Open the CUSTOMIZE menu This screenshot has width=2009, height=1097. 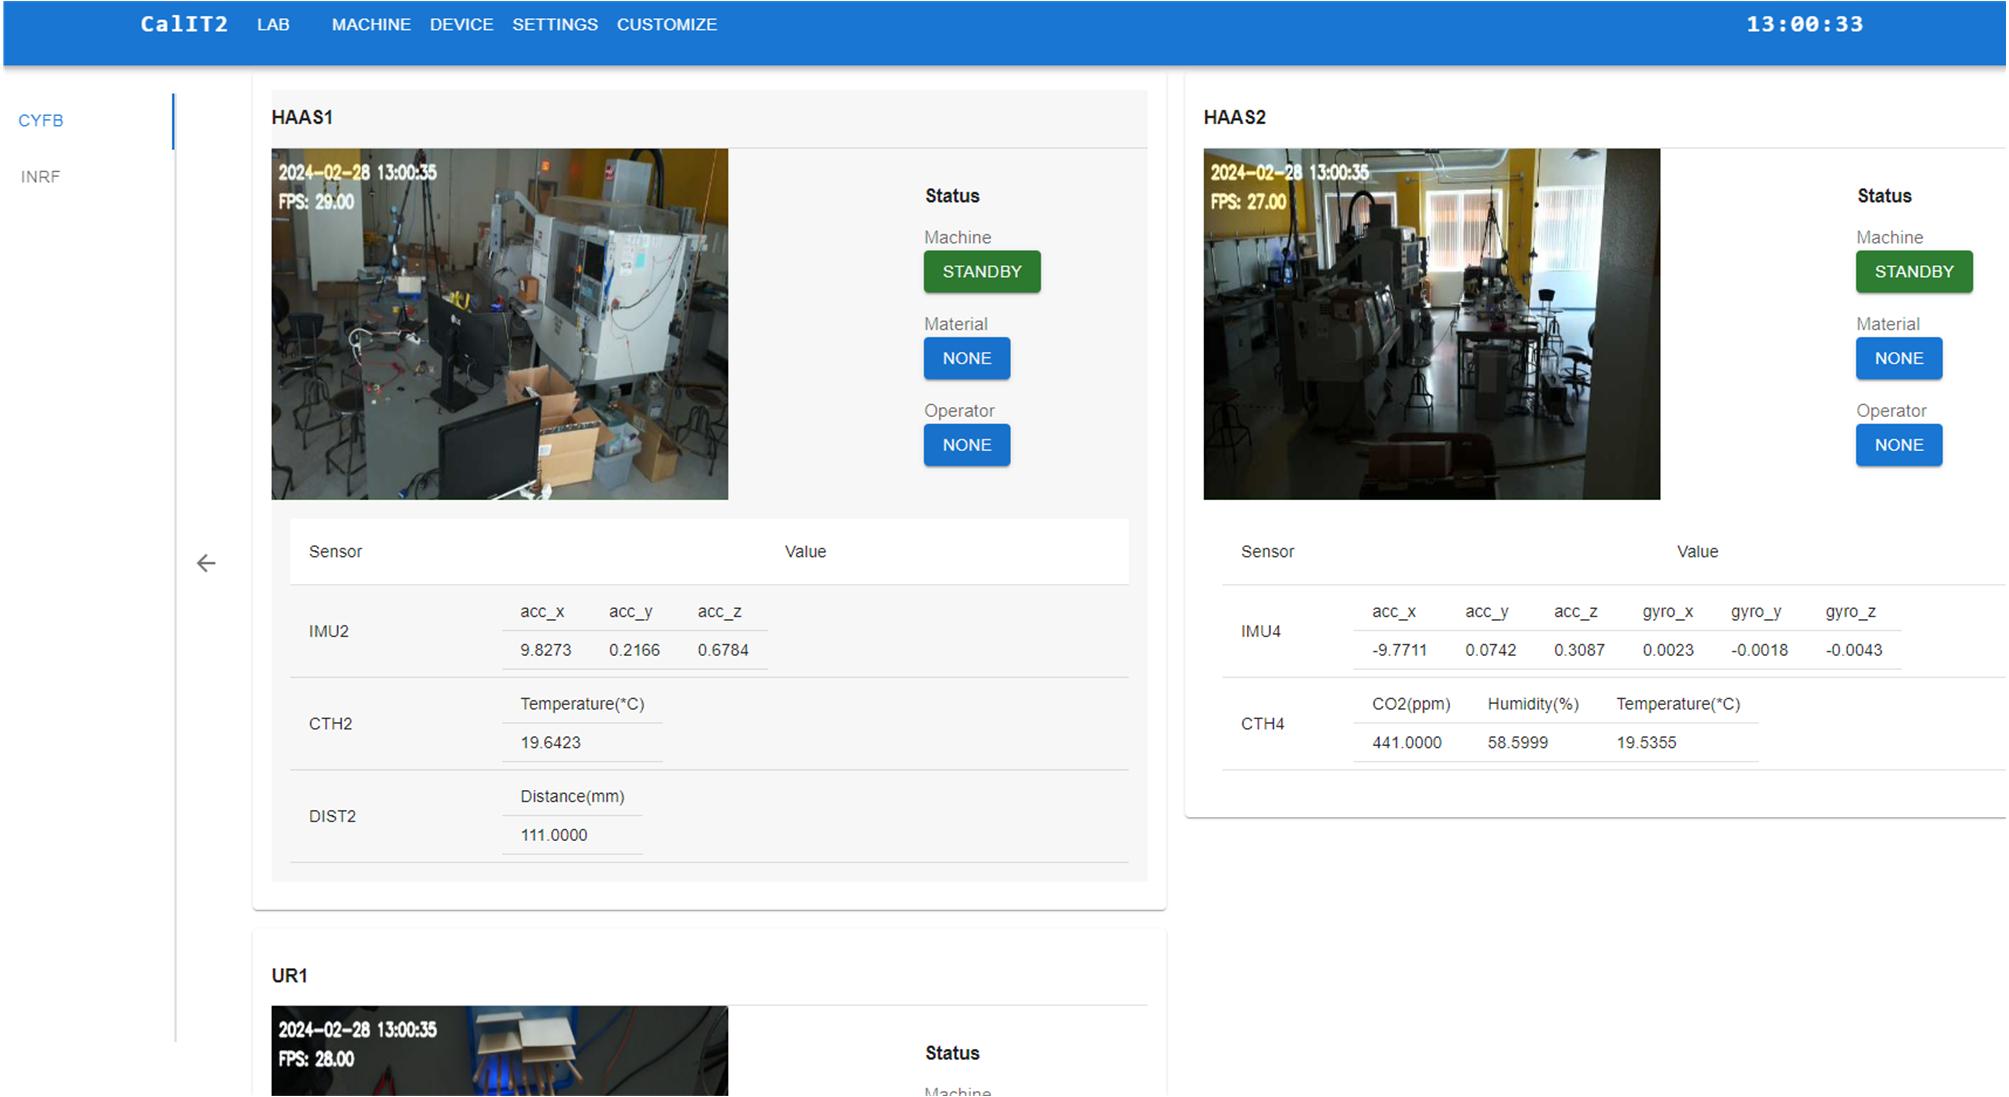pos(667,25)
